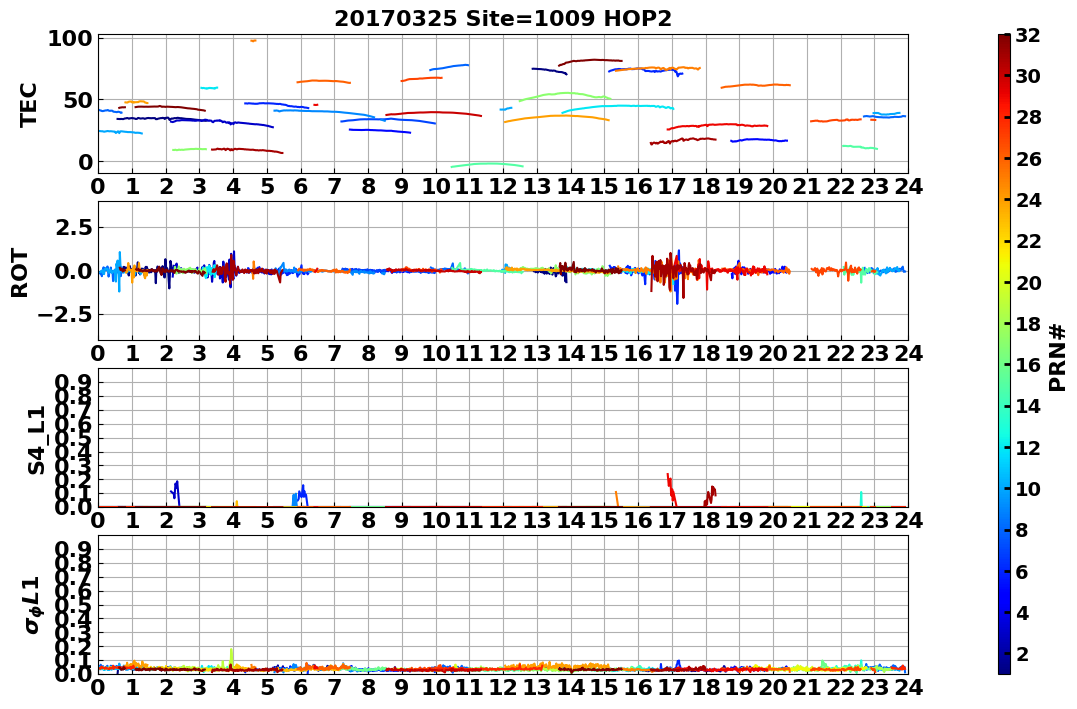The image size is (1077, 709).
Task: Select hour 10 tick below S4_L1 panel
Action: coord(436,520)
